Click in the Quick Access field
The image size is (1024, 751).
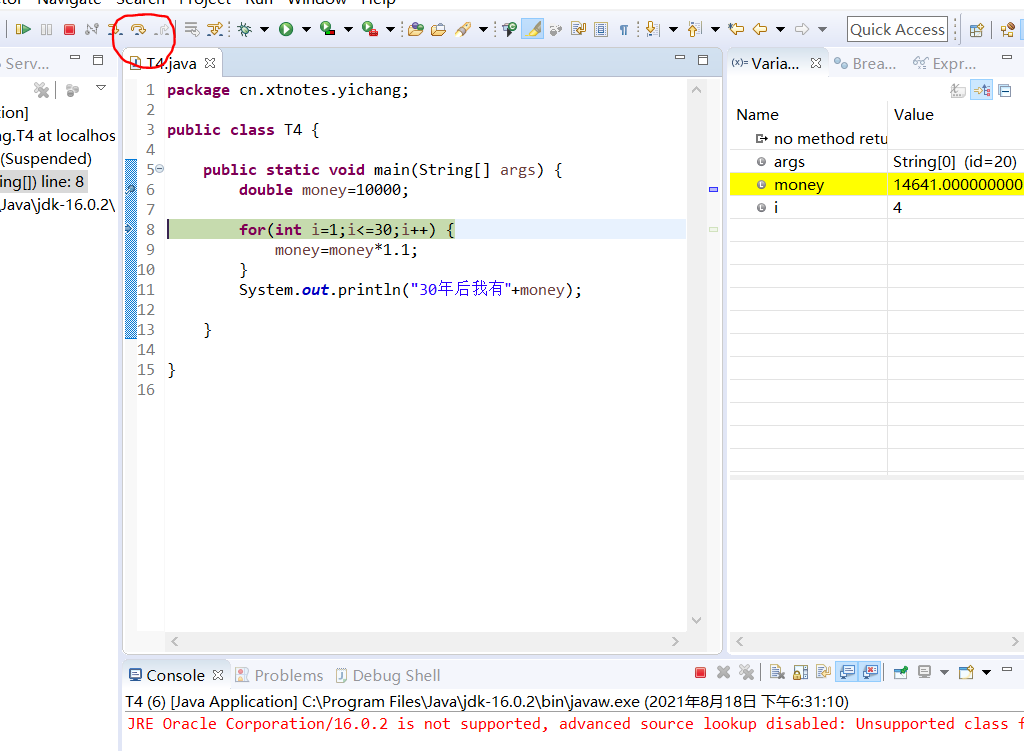pyautogui.click(x=897, y=29)
